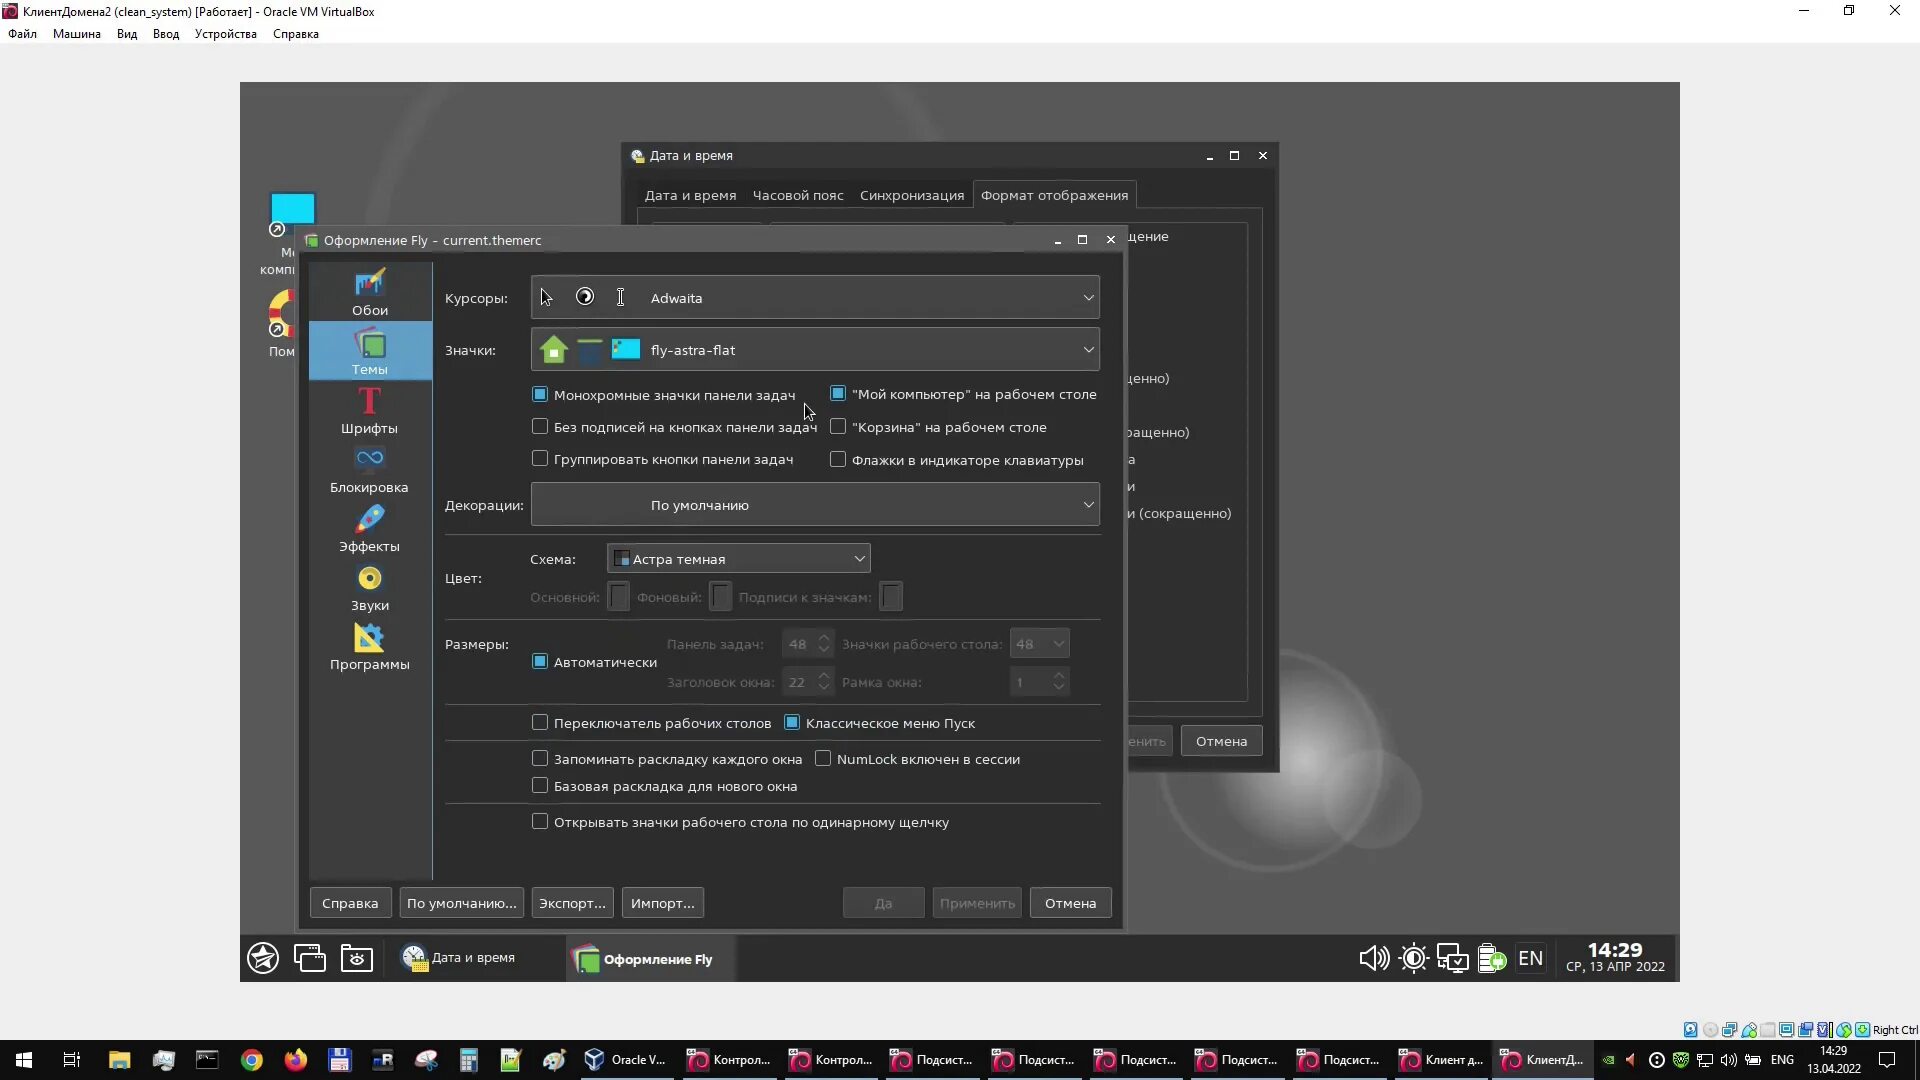The height and width of the screenshot is (1080, 1920).
Task: Open the Шрифты fonts section
Action: pos(370,410)
